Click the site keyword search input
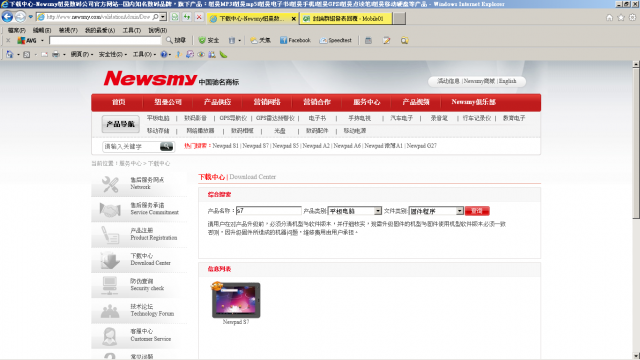This screenshot has width=640, height=360. click(x=131, y=146)
